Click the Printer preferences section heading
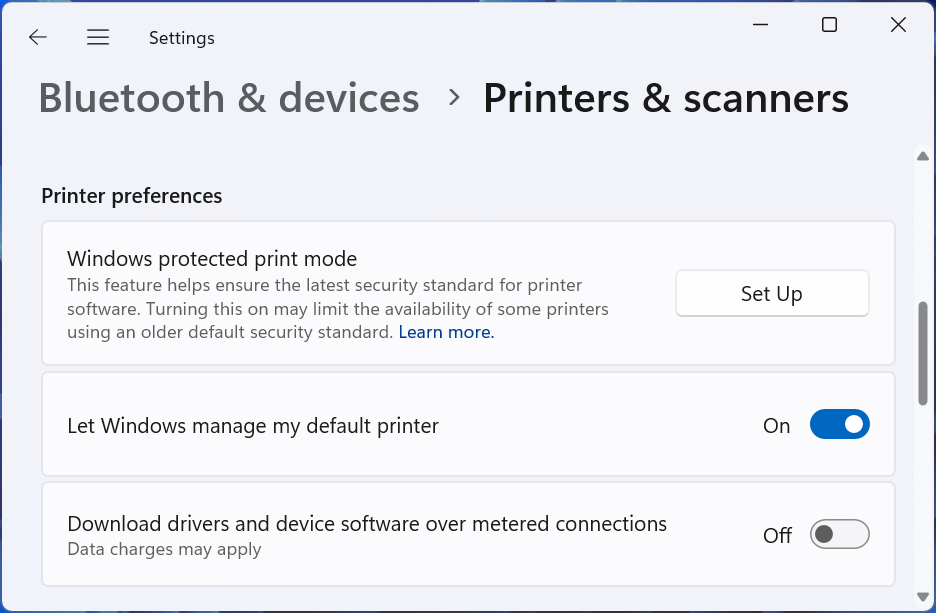This screenshot has width=936, height=613. click(x=131, y=196)
